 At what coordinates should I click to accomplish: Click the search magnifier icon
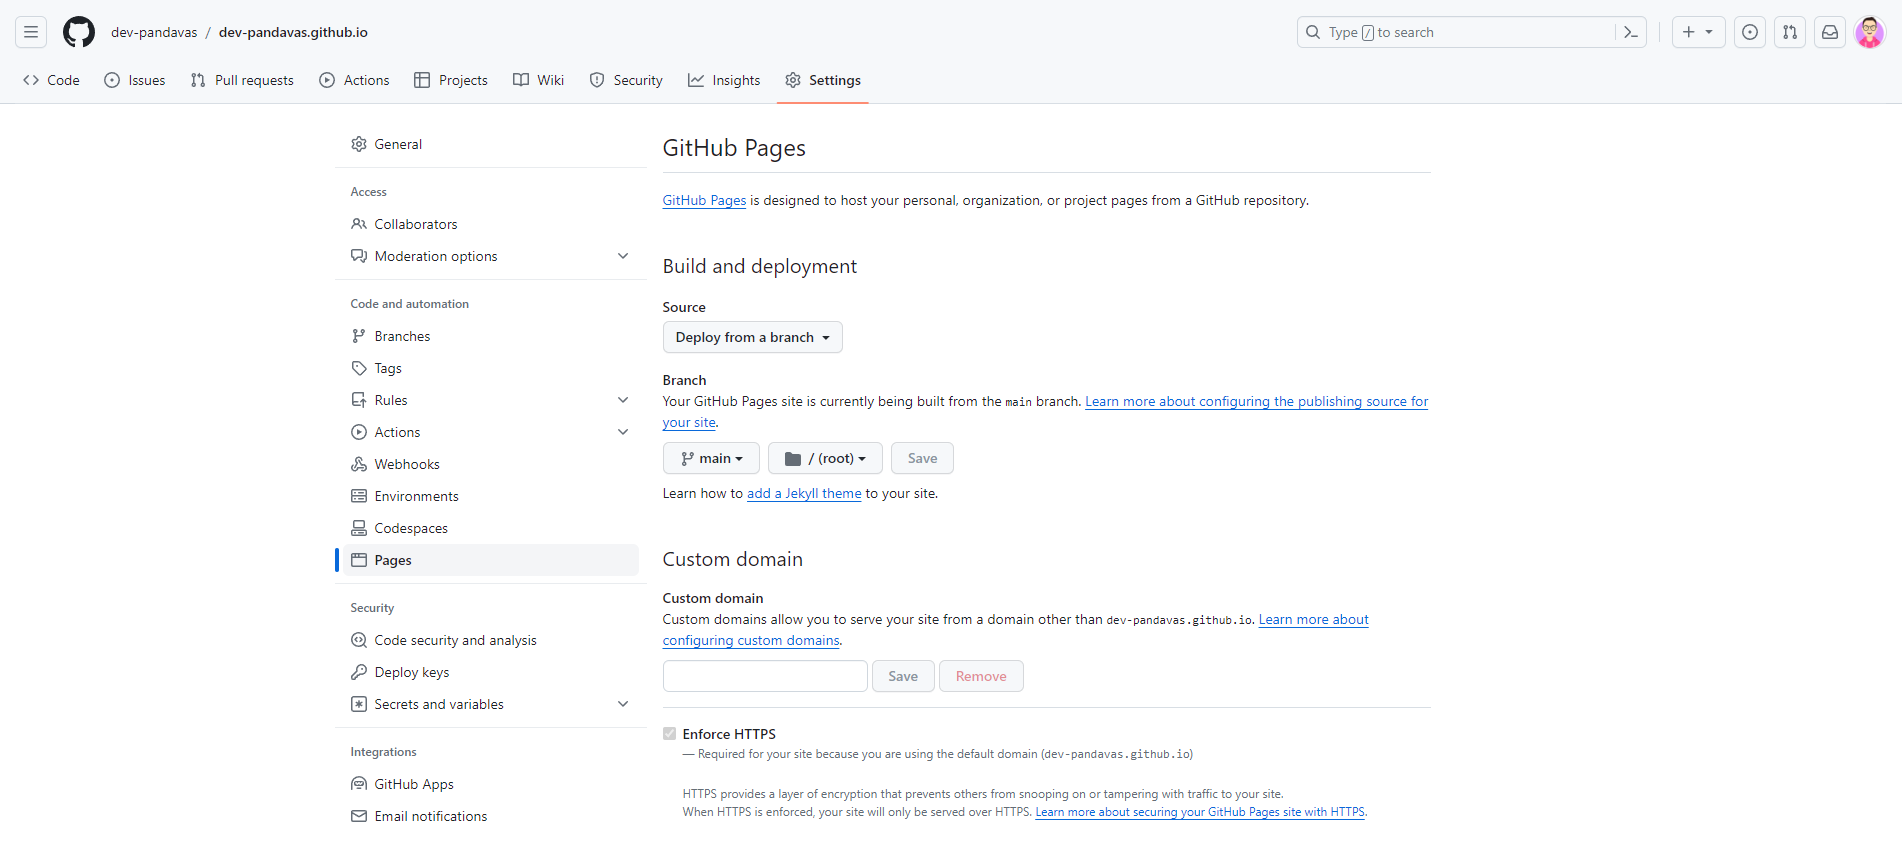(x=1313, y=32)
